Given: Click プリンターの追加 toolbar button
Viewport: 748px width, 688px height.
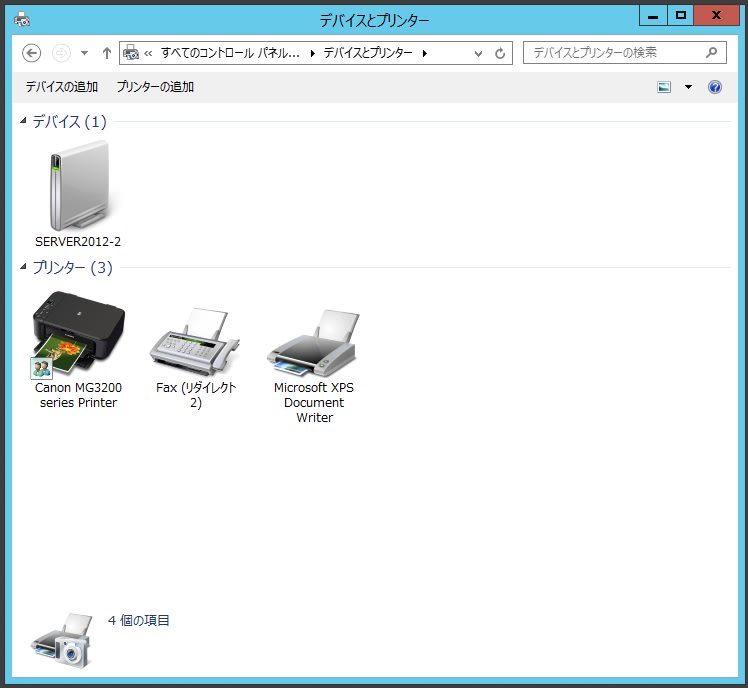Looking at the screenshot, I should [x=155, y=87].
